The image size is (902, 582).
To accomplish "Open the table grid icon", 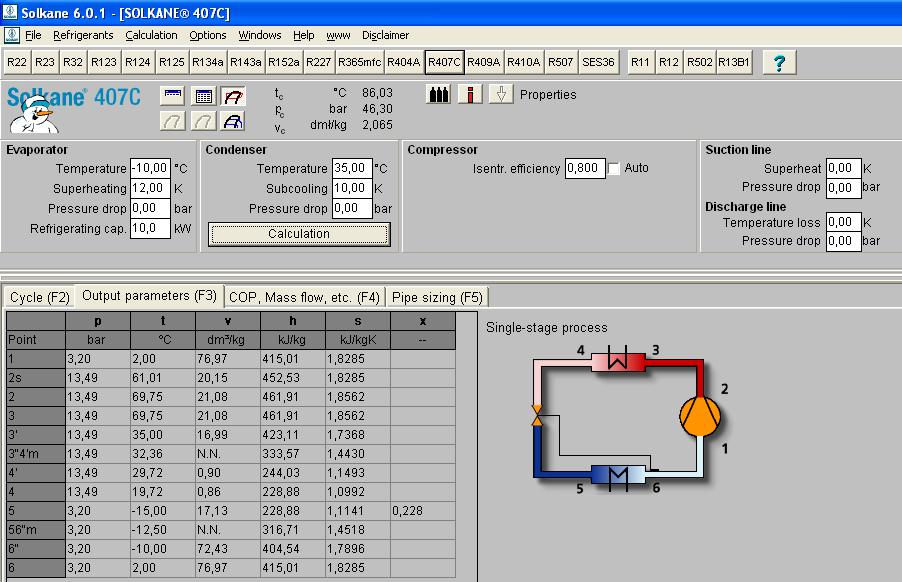I will (203, 95).
